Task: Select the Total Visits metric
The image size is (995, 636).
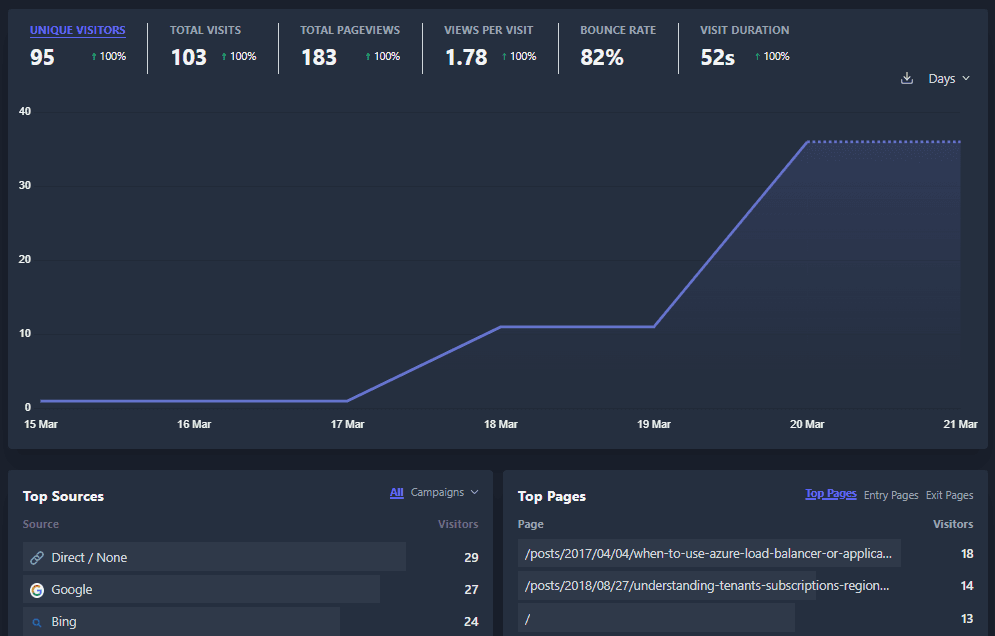Action: 205,30
